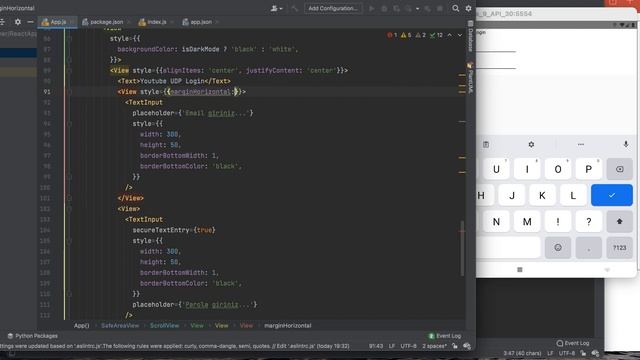The image size is (640, 360).
Task: Click SafeAreaView in the breadcrumb bar
Action: [x=120, y=325]
